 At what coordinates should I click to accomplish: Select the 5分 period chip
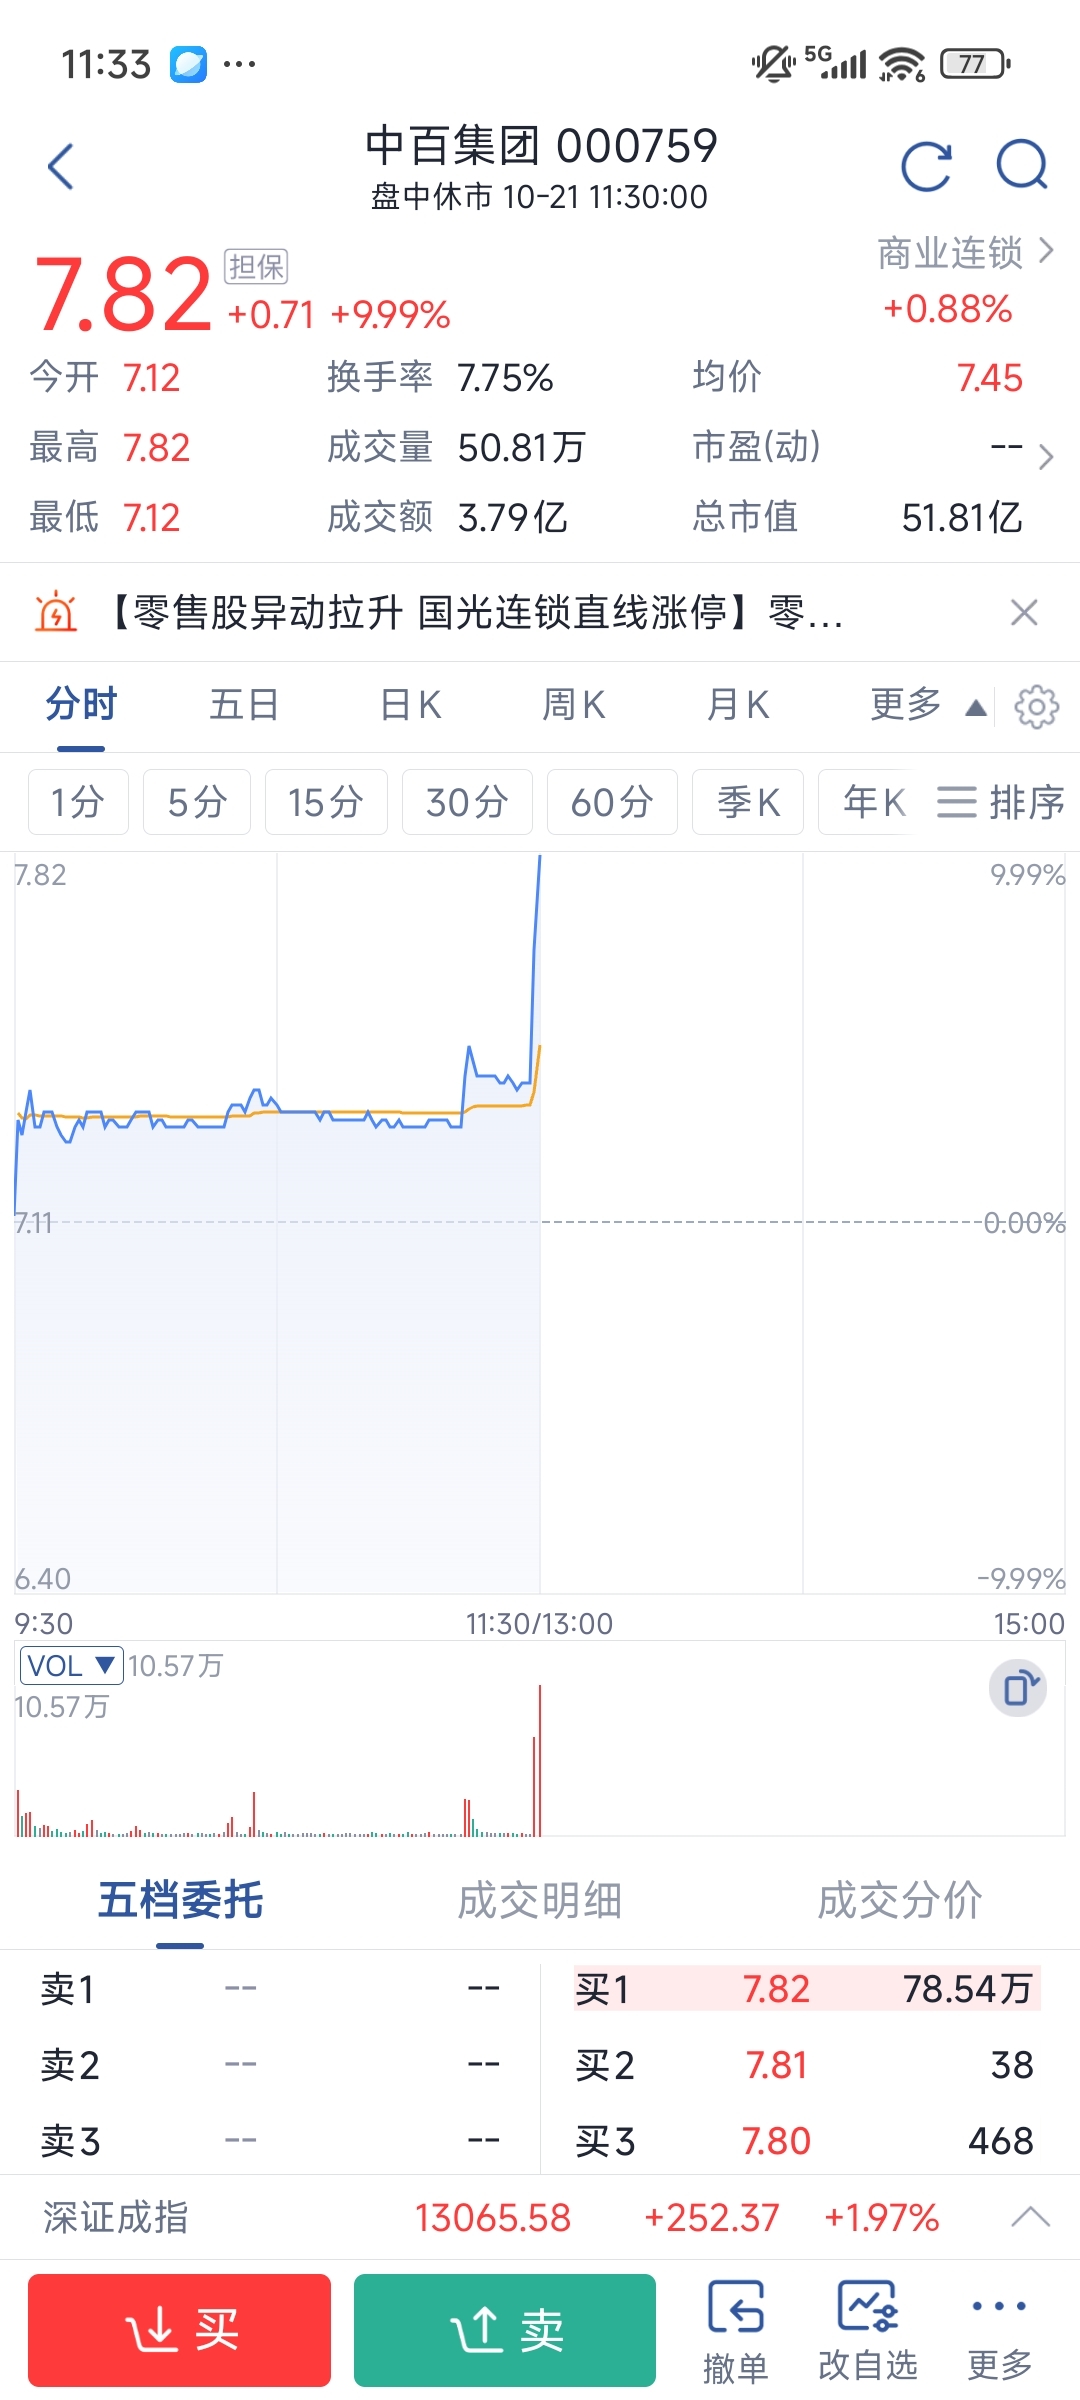click(197, 802)
